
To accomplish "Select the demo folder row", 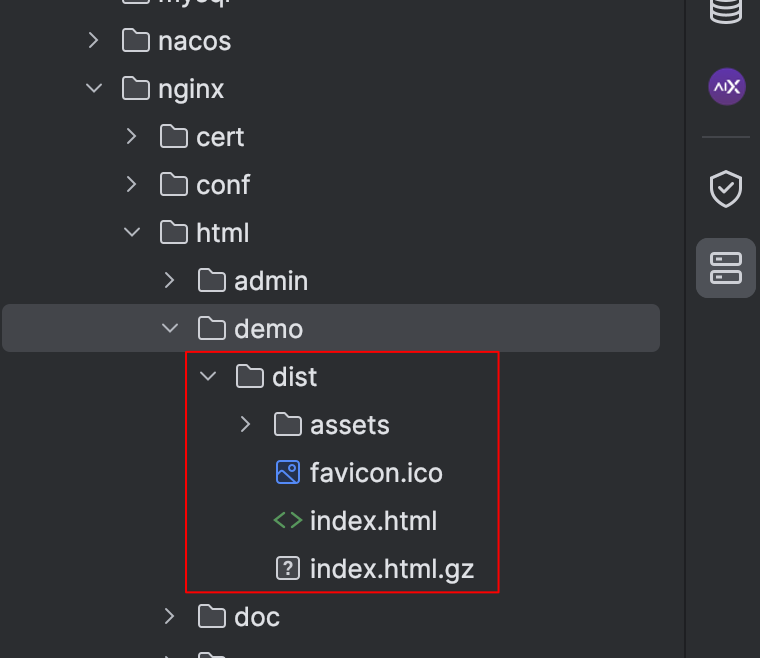I will pyautogui.click(x=268, y=328).
